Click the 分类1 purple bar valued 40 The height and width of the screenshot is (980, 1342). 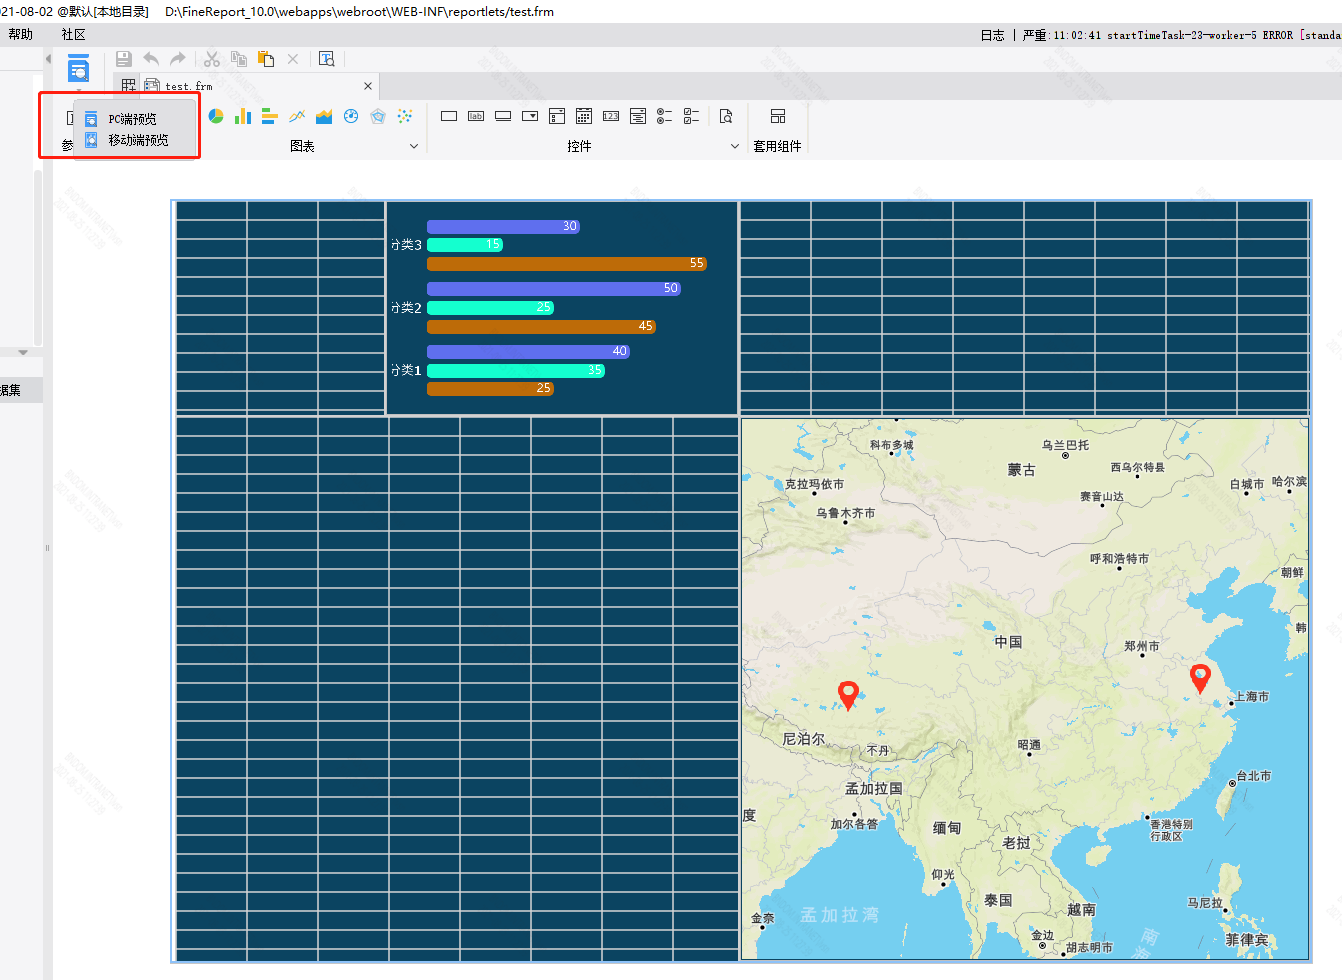pyautogui.click(x=528, y=352)
